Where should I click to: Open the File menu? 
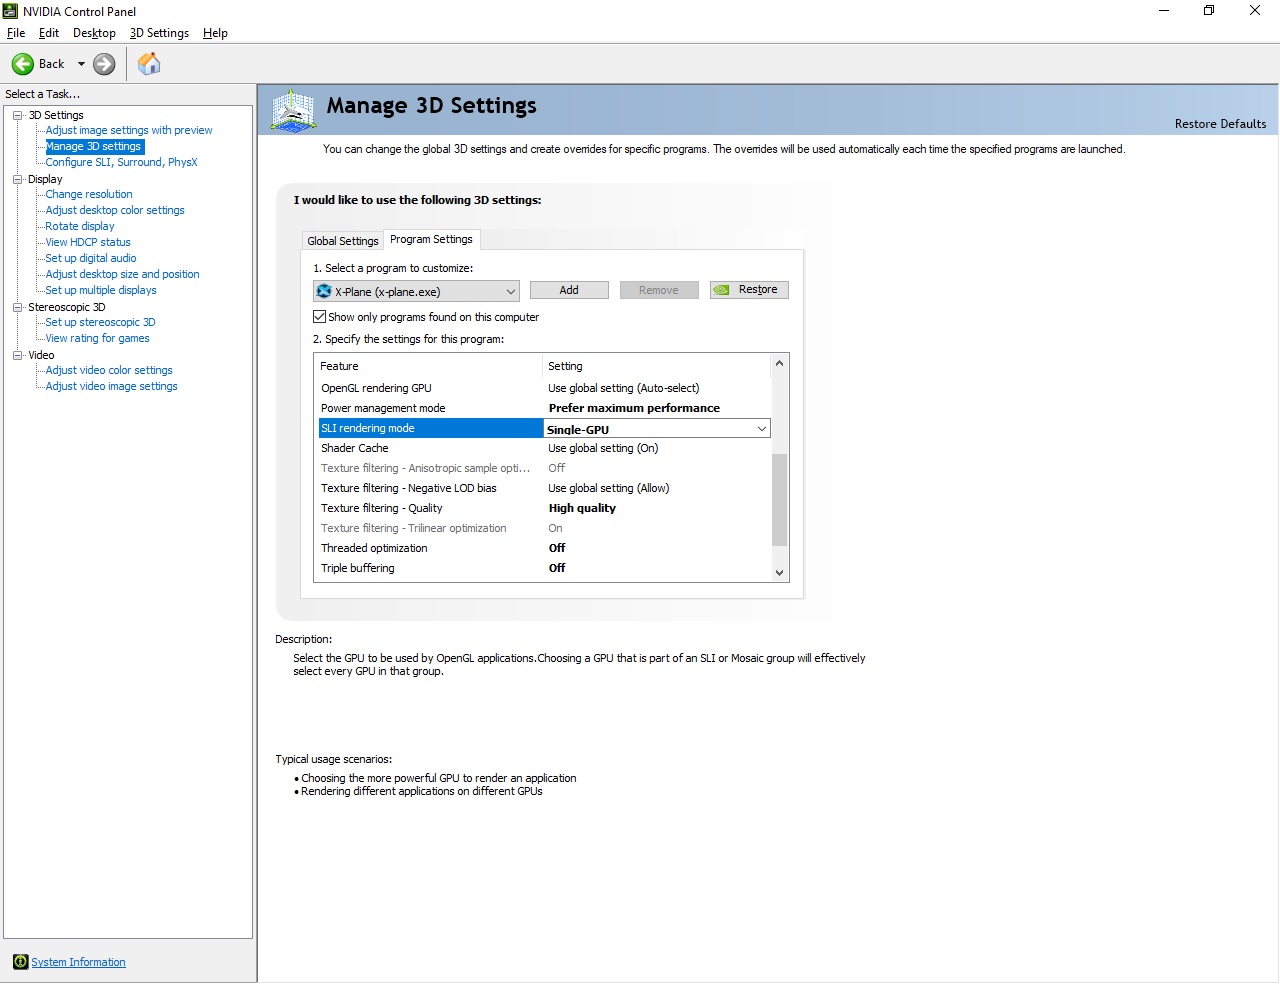point(16,33)
